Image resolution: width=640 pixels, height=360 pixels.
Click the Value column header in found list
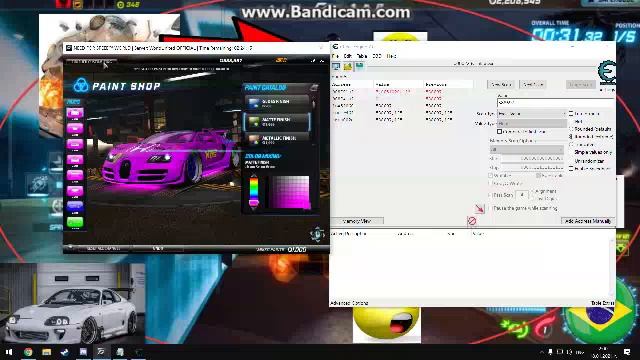pyautogui.click(x=398, y=84)
